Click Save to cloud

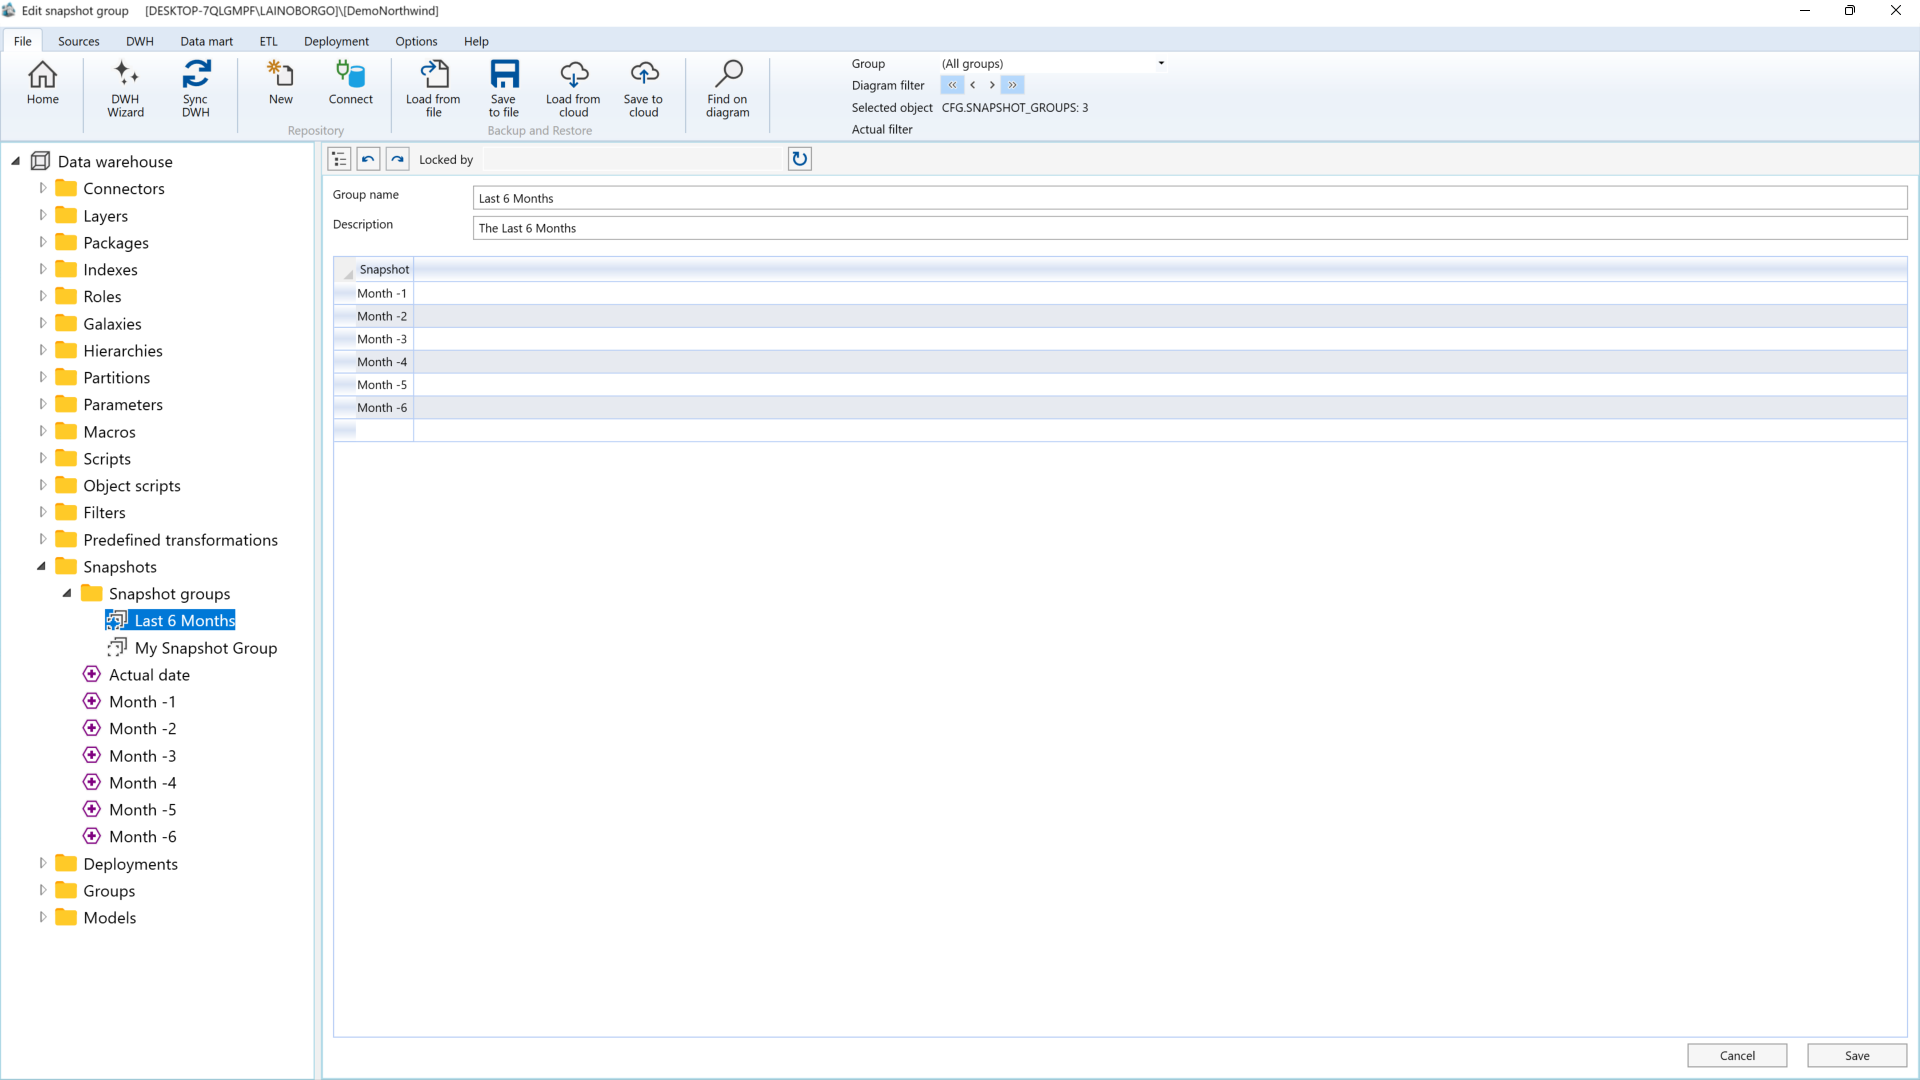(x=643, y=89)
